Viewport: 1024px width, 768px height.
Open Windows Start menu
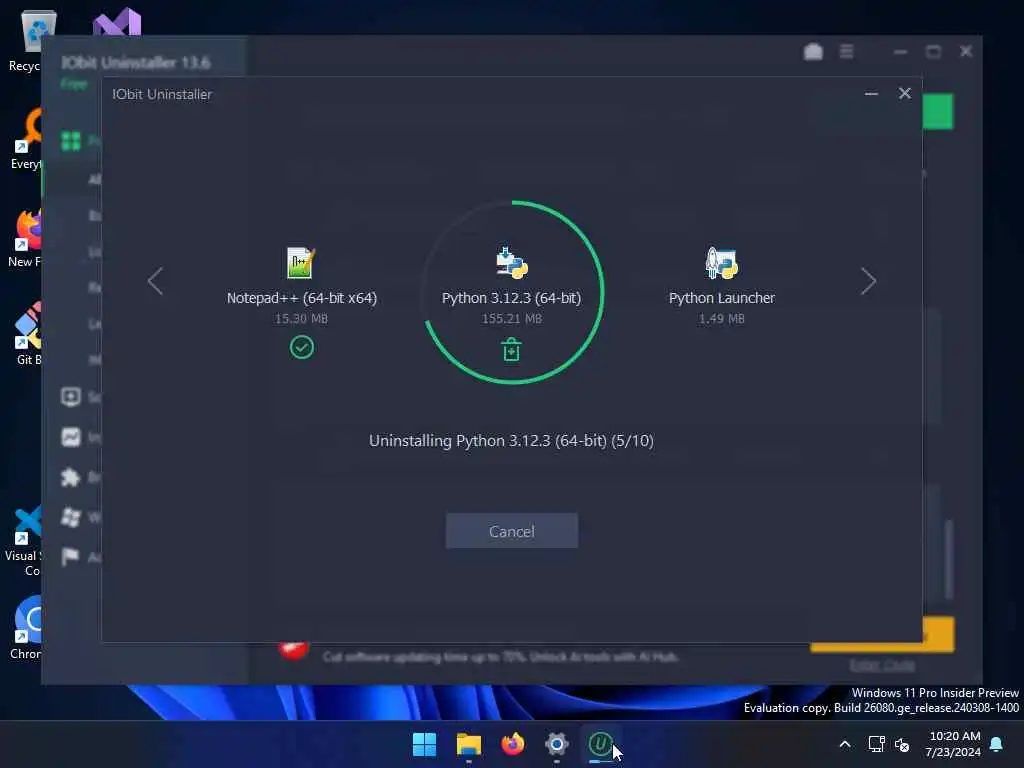(x=424, y=744)
